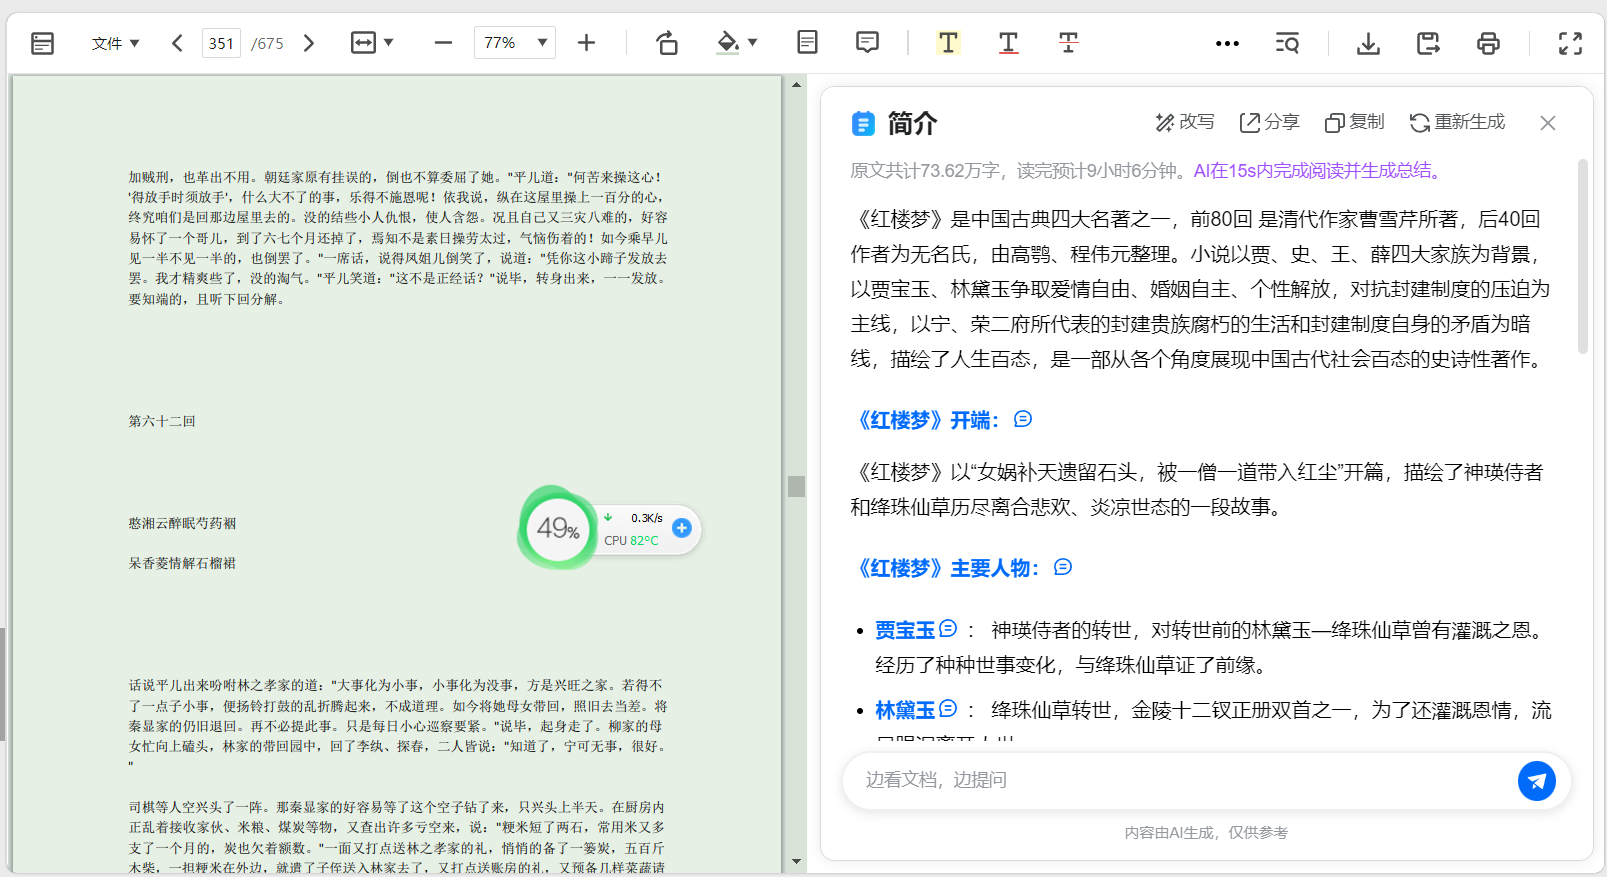Click the fit-width view icon
The width and height of the screenshot is (1607, 877).
363,43
